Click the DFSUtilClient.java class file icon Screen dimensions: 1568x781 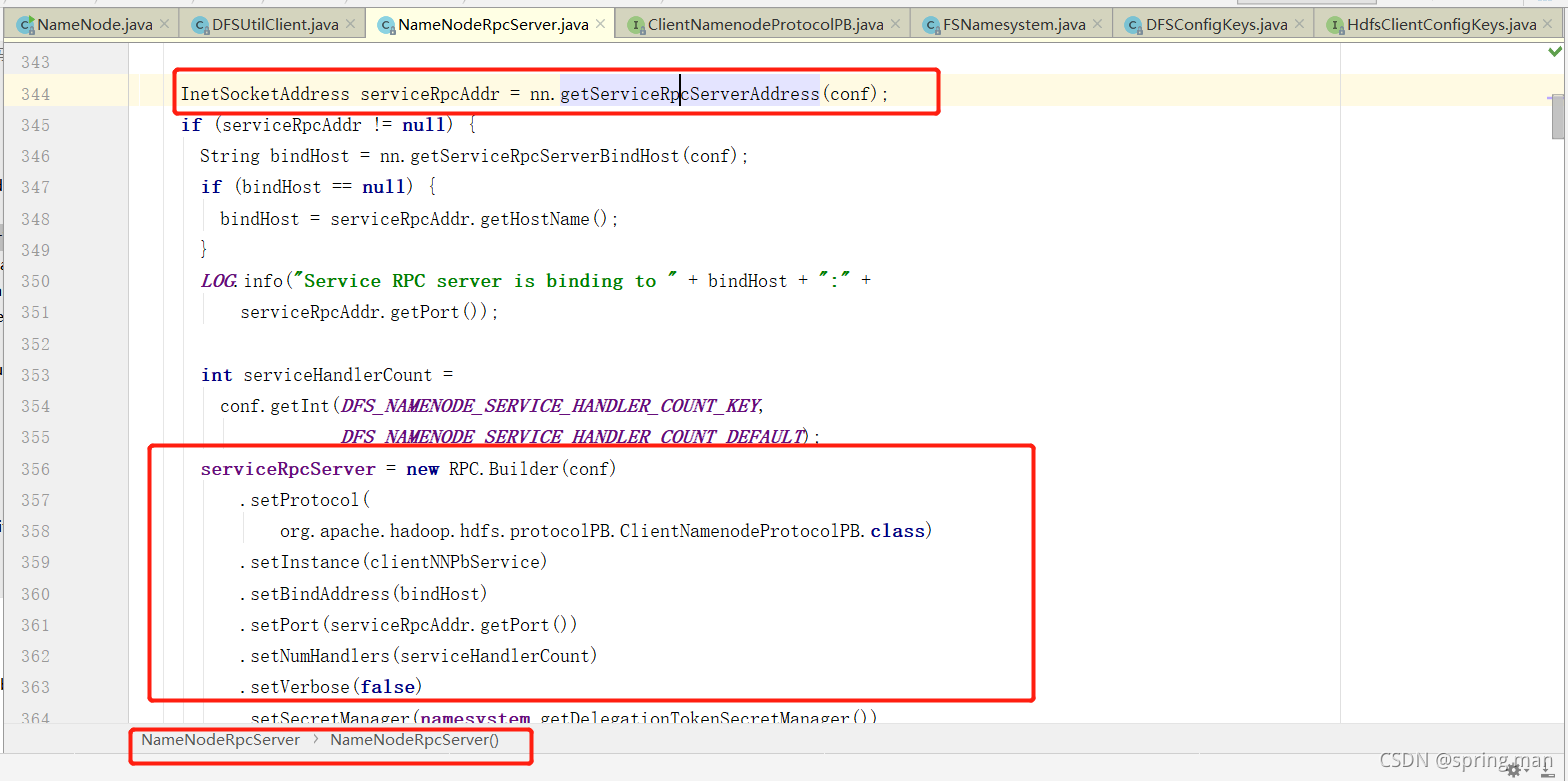click(x=199, y=24)
